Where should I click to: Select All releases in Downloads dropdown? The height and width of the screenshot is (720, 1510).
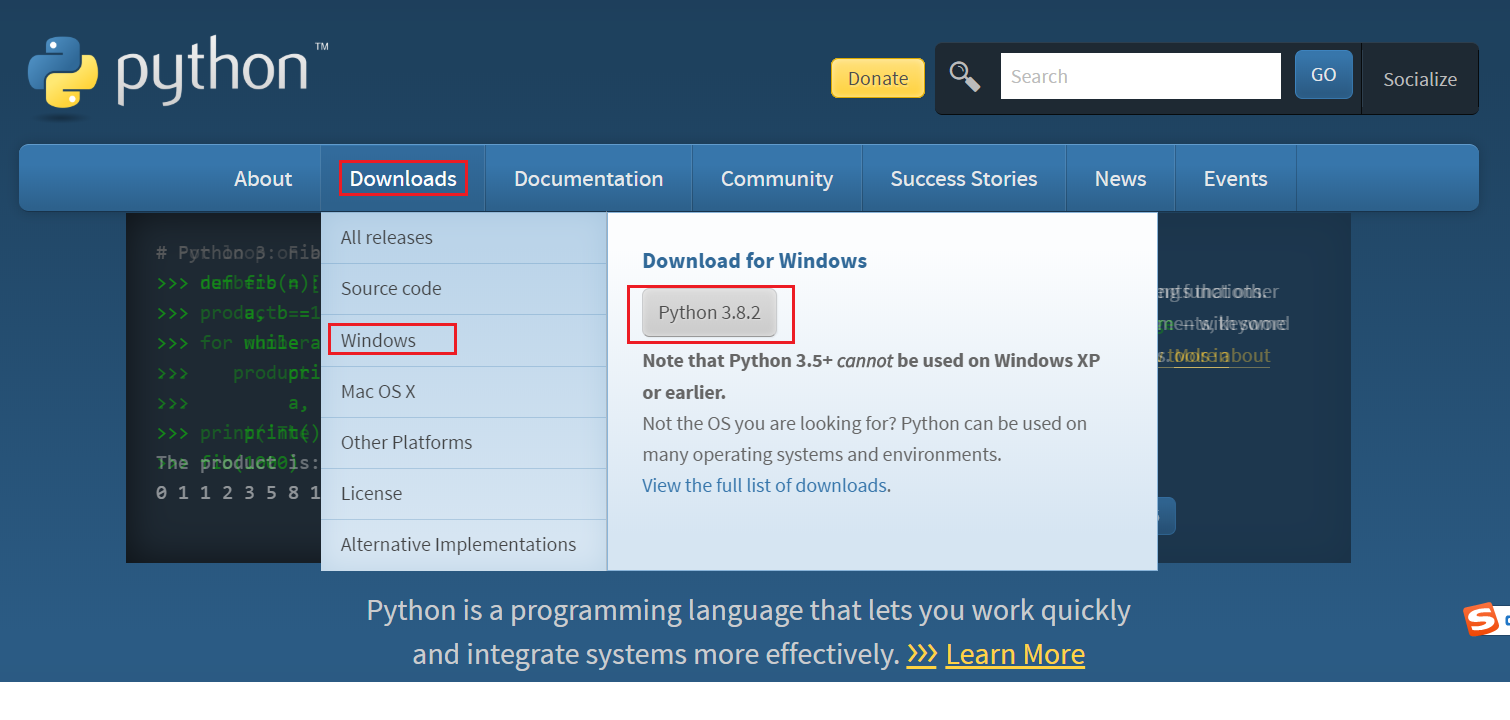point(464,238)
